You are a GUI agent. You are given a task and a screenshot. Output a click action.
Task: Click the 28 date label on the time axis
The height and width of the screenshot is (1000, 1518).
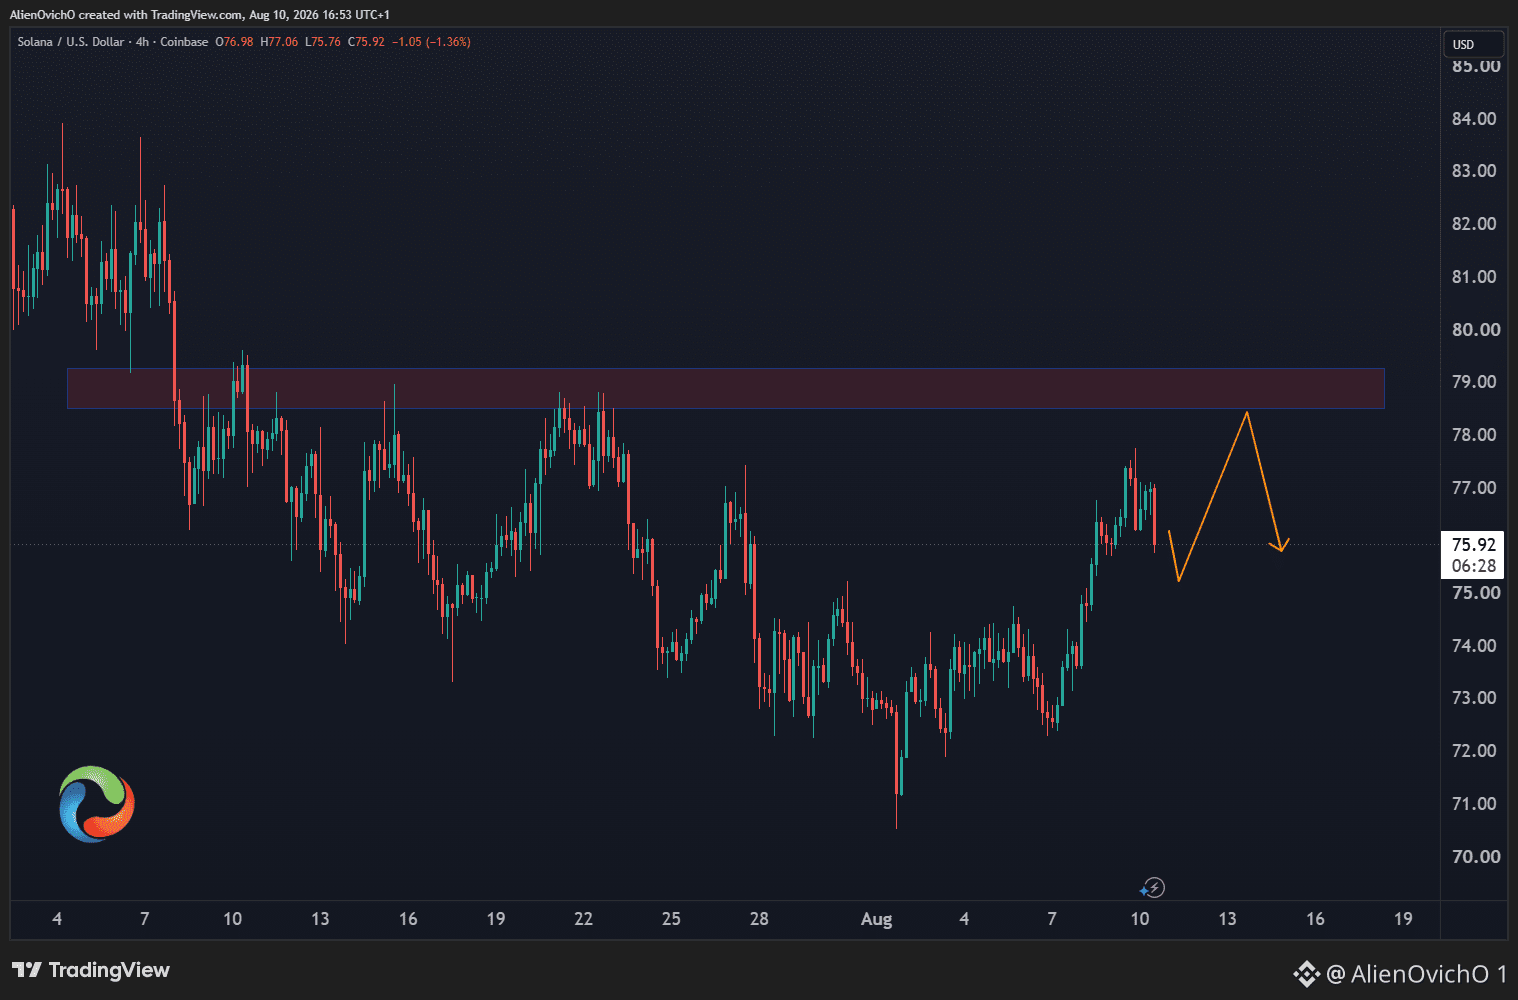pos(759,919)
